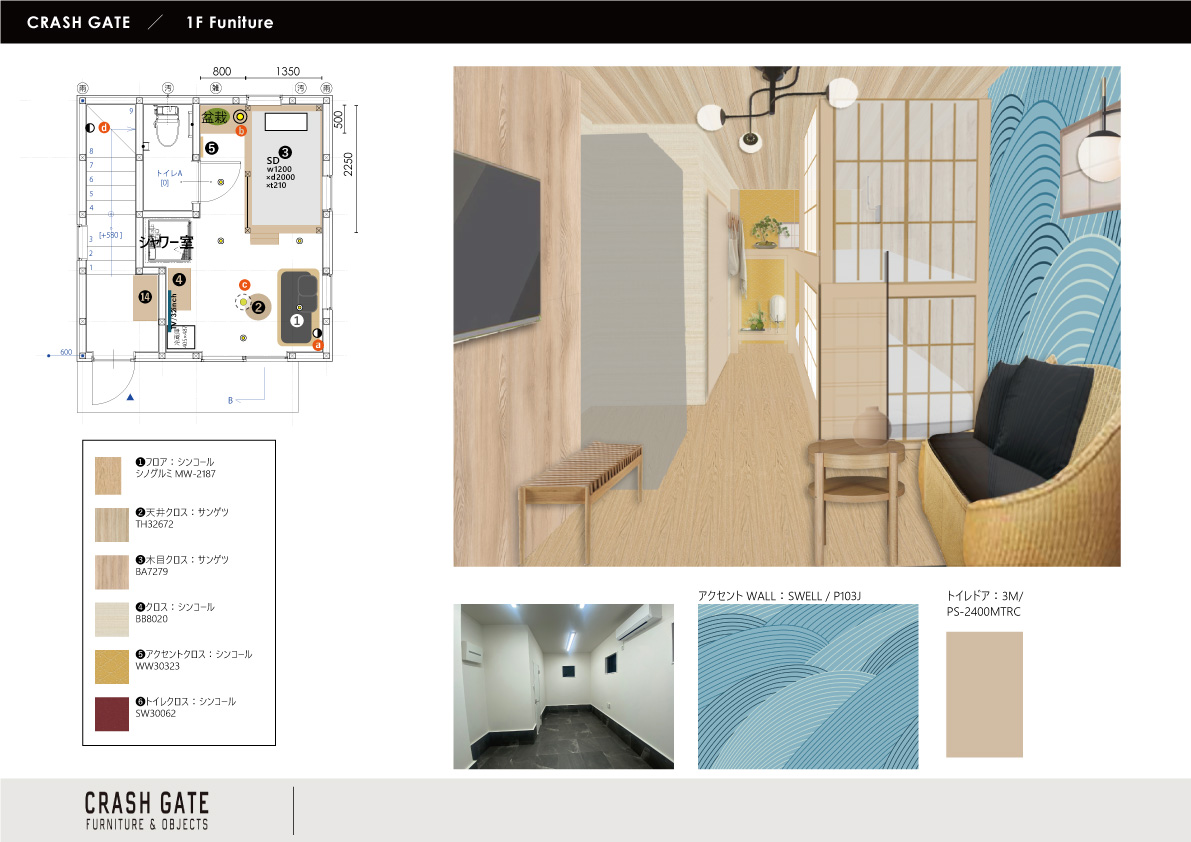Click black number 5 marker near toilet door
The height and width of the screenshot is (842, 1191).
(x=211, y=148)
